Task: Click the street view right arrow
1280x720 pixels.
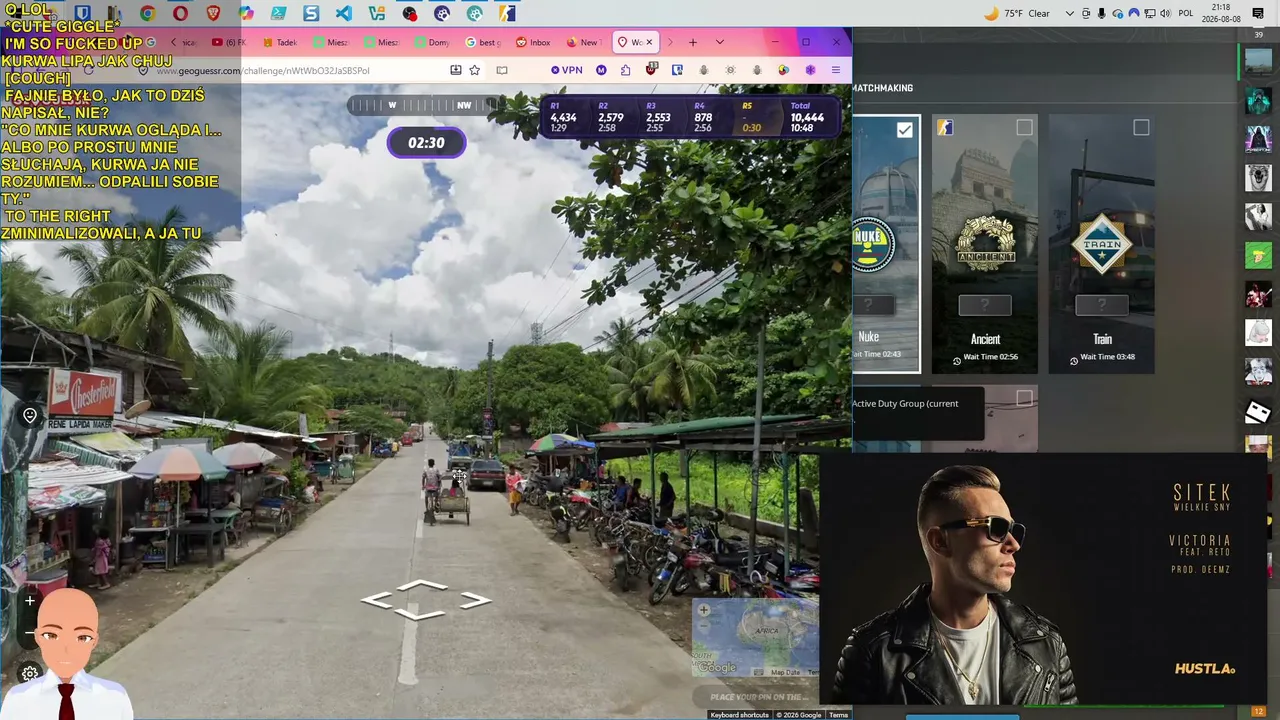Action: click(475, 600)
